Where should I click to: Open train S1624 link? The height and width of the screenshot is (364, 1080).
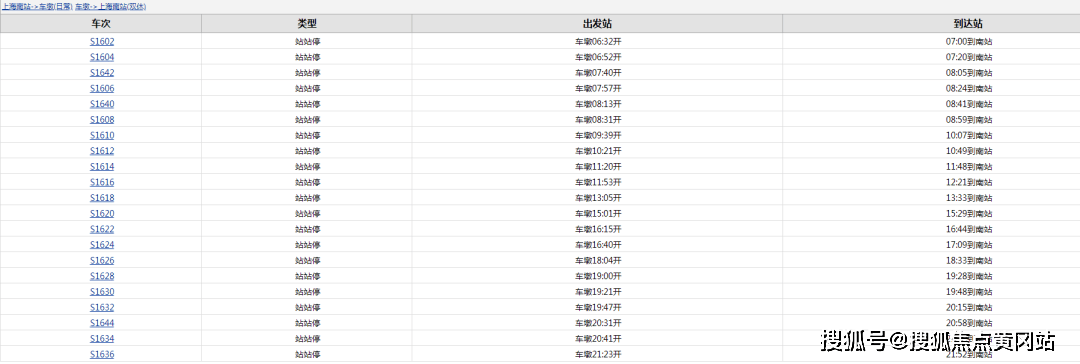point(102,245)
